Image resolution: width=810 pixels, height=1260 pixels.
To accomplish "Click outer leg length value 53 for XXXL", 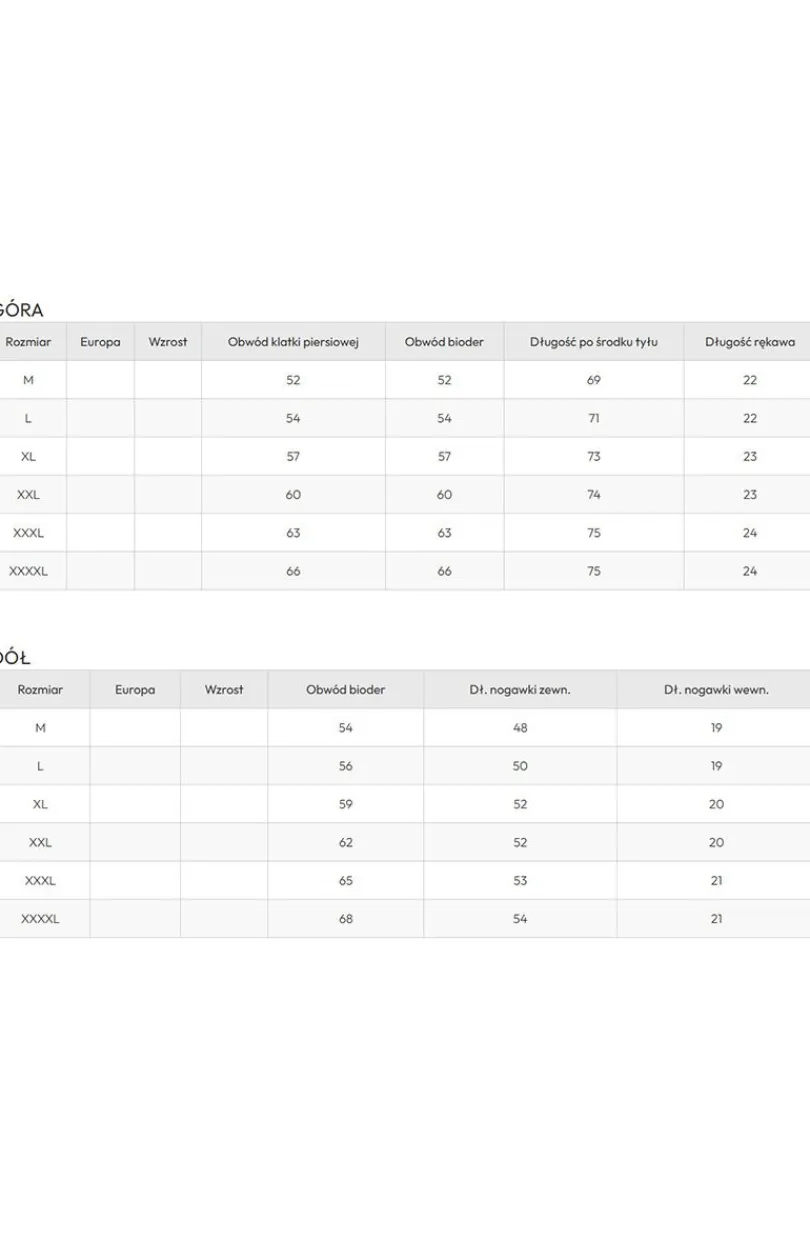I will 520,881.
